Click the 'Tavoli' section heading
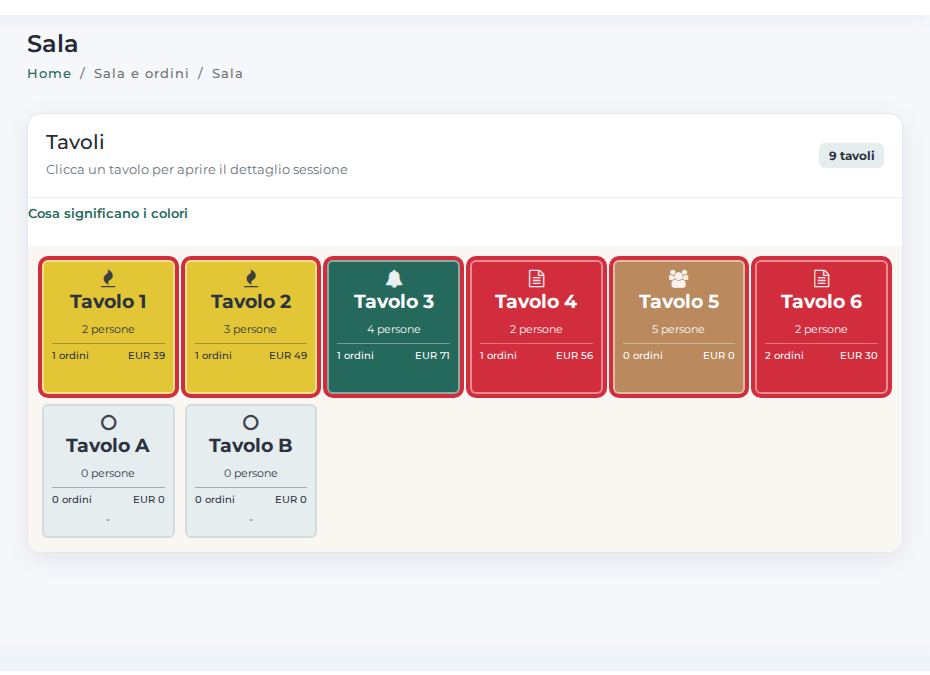Image resolution: width=930 pixels, height=675 pixels. (75, 142)
